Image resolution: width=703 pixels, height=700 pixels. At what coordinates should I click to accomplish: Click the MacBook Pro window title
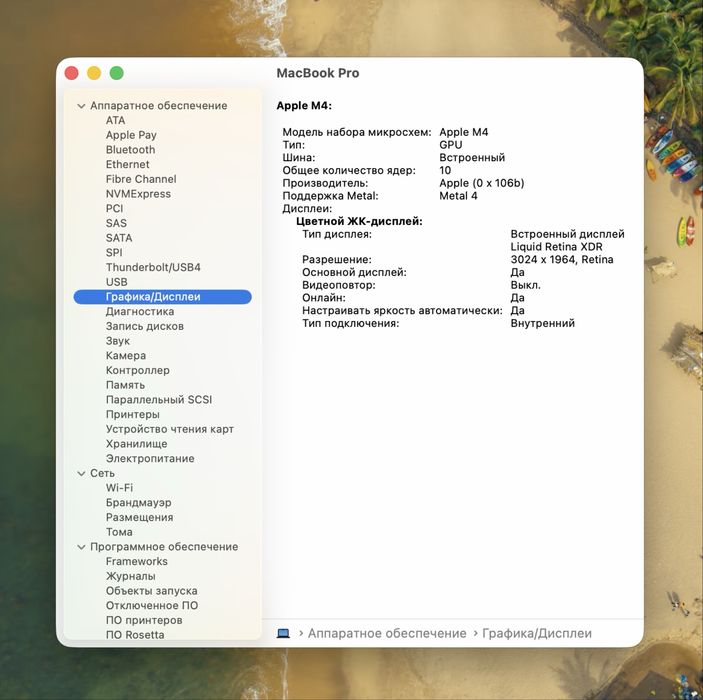point(317,73)
